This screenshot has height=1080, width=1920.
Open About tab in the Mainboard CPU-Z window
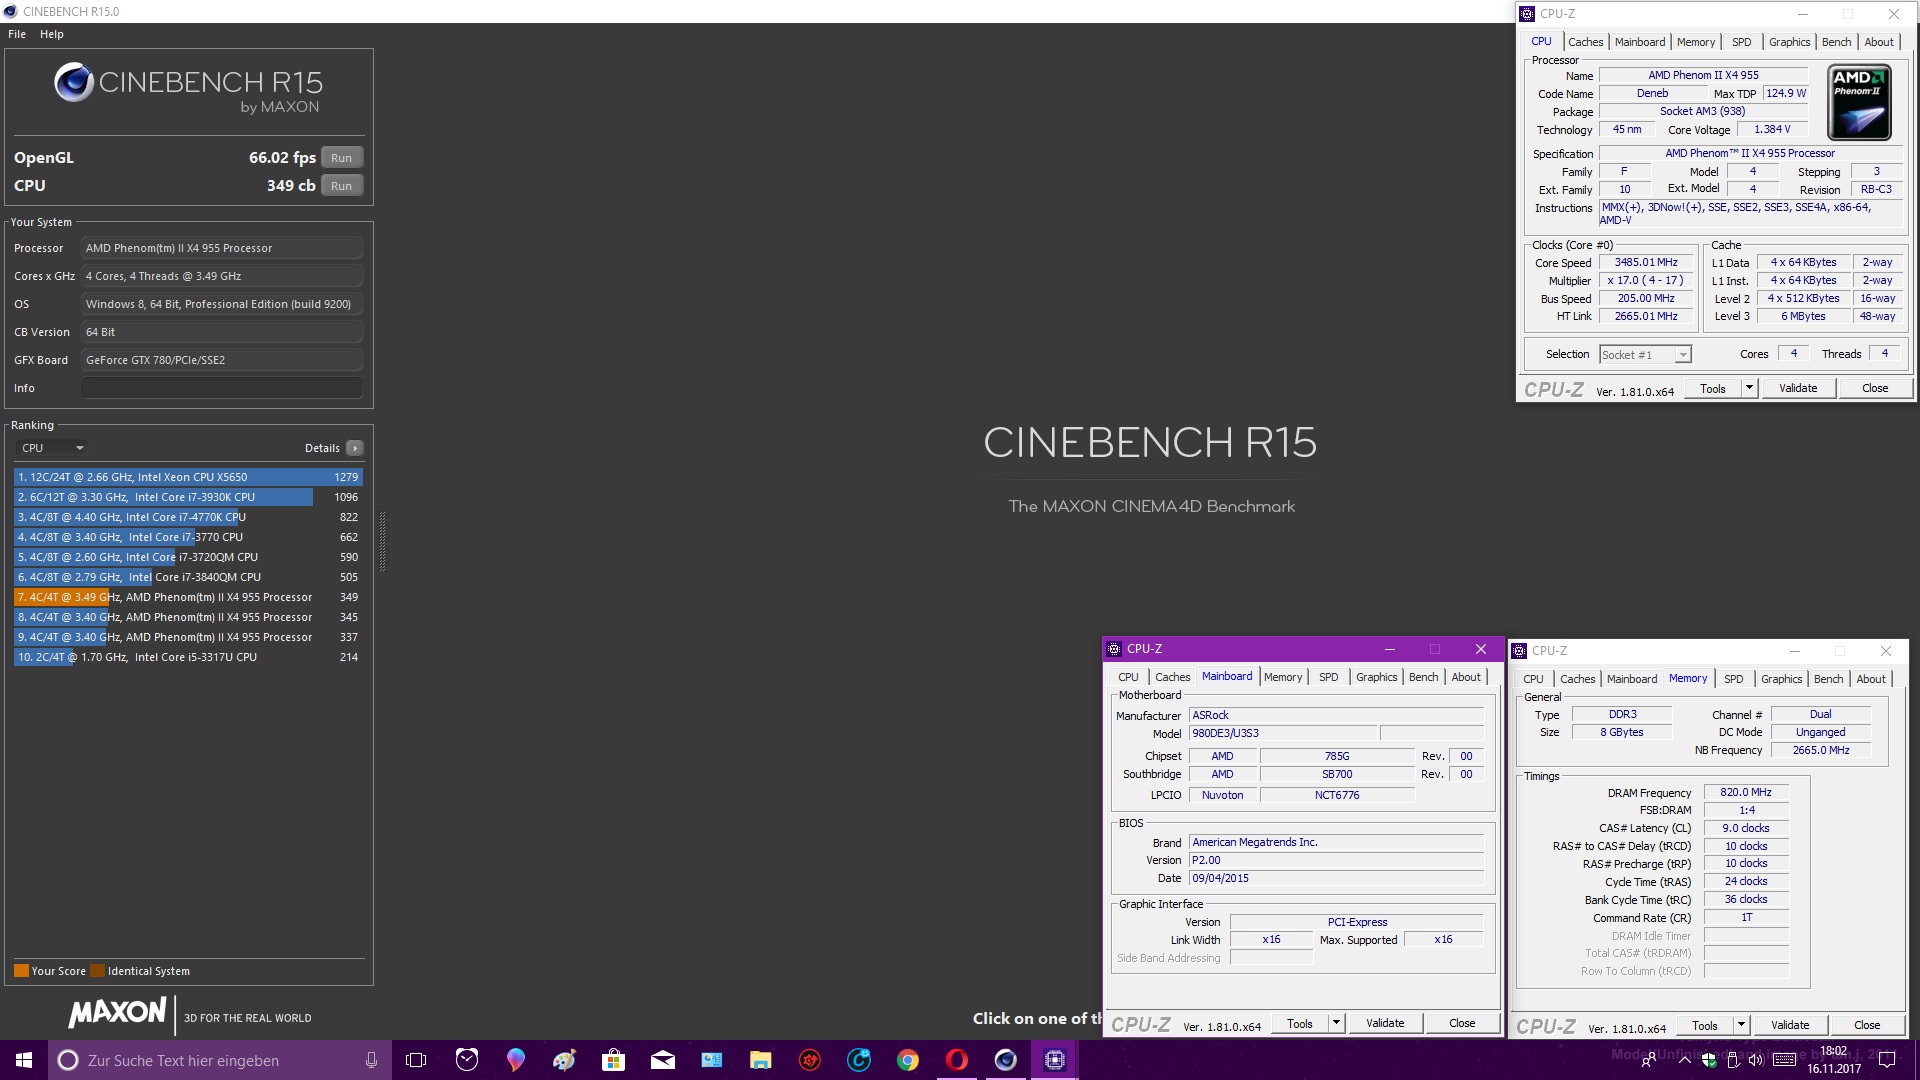1466,677
